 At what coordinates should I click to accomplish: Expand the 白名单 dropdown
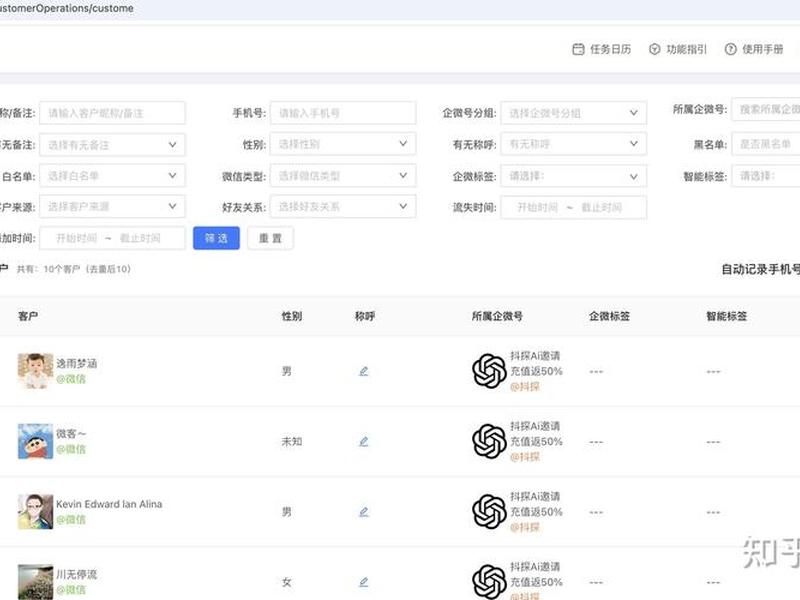coord(112,176)
